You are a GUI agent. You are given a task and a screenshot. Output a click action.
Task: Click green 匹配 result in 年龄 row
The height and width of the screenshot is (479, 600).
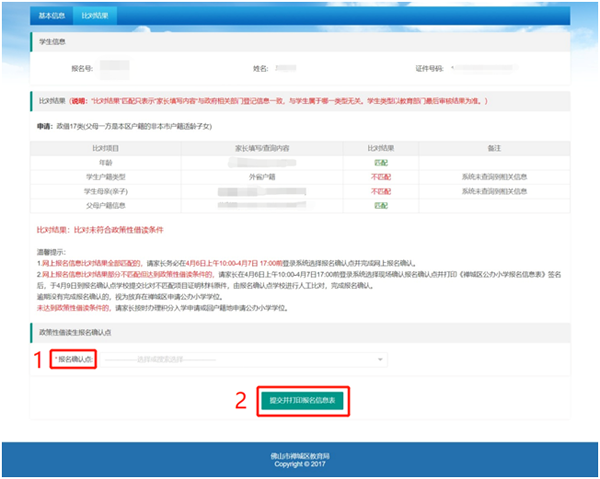pyautogui.click(x=380, y=161)
